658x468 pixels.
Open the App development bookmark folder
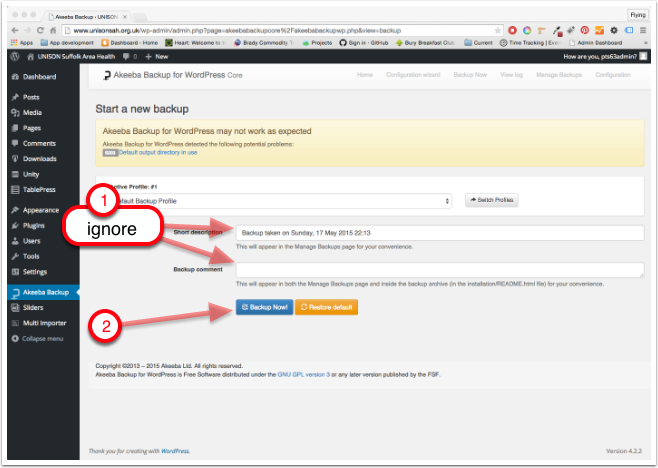coord(67,43)
